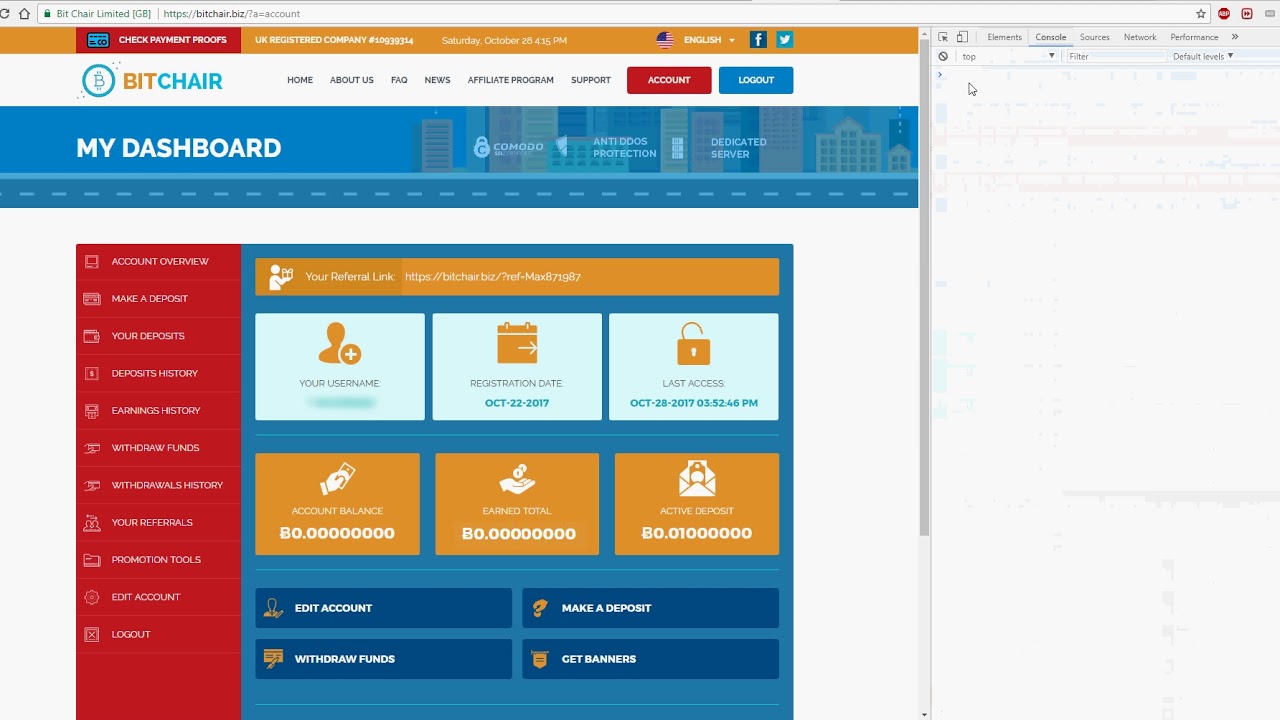Open the English language dropdown

pyautogui.click(x=710, y=40)
